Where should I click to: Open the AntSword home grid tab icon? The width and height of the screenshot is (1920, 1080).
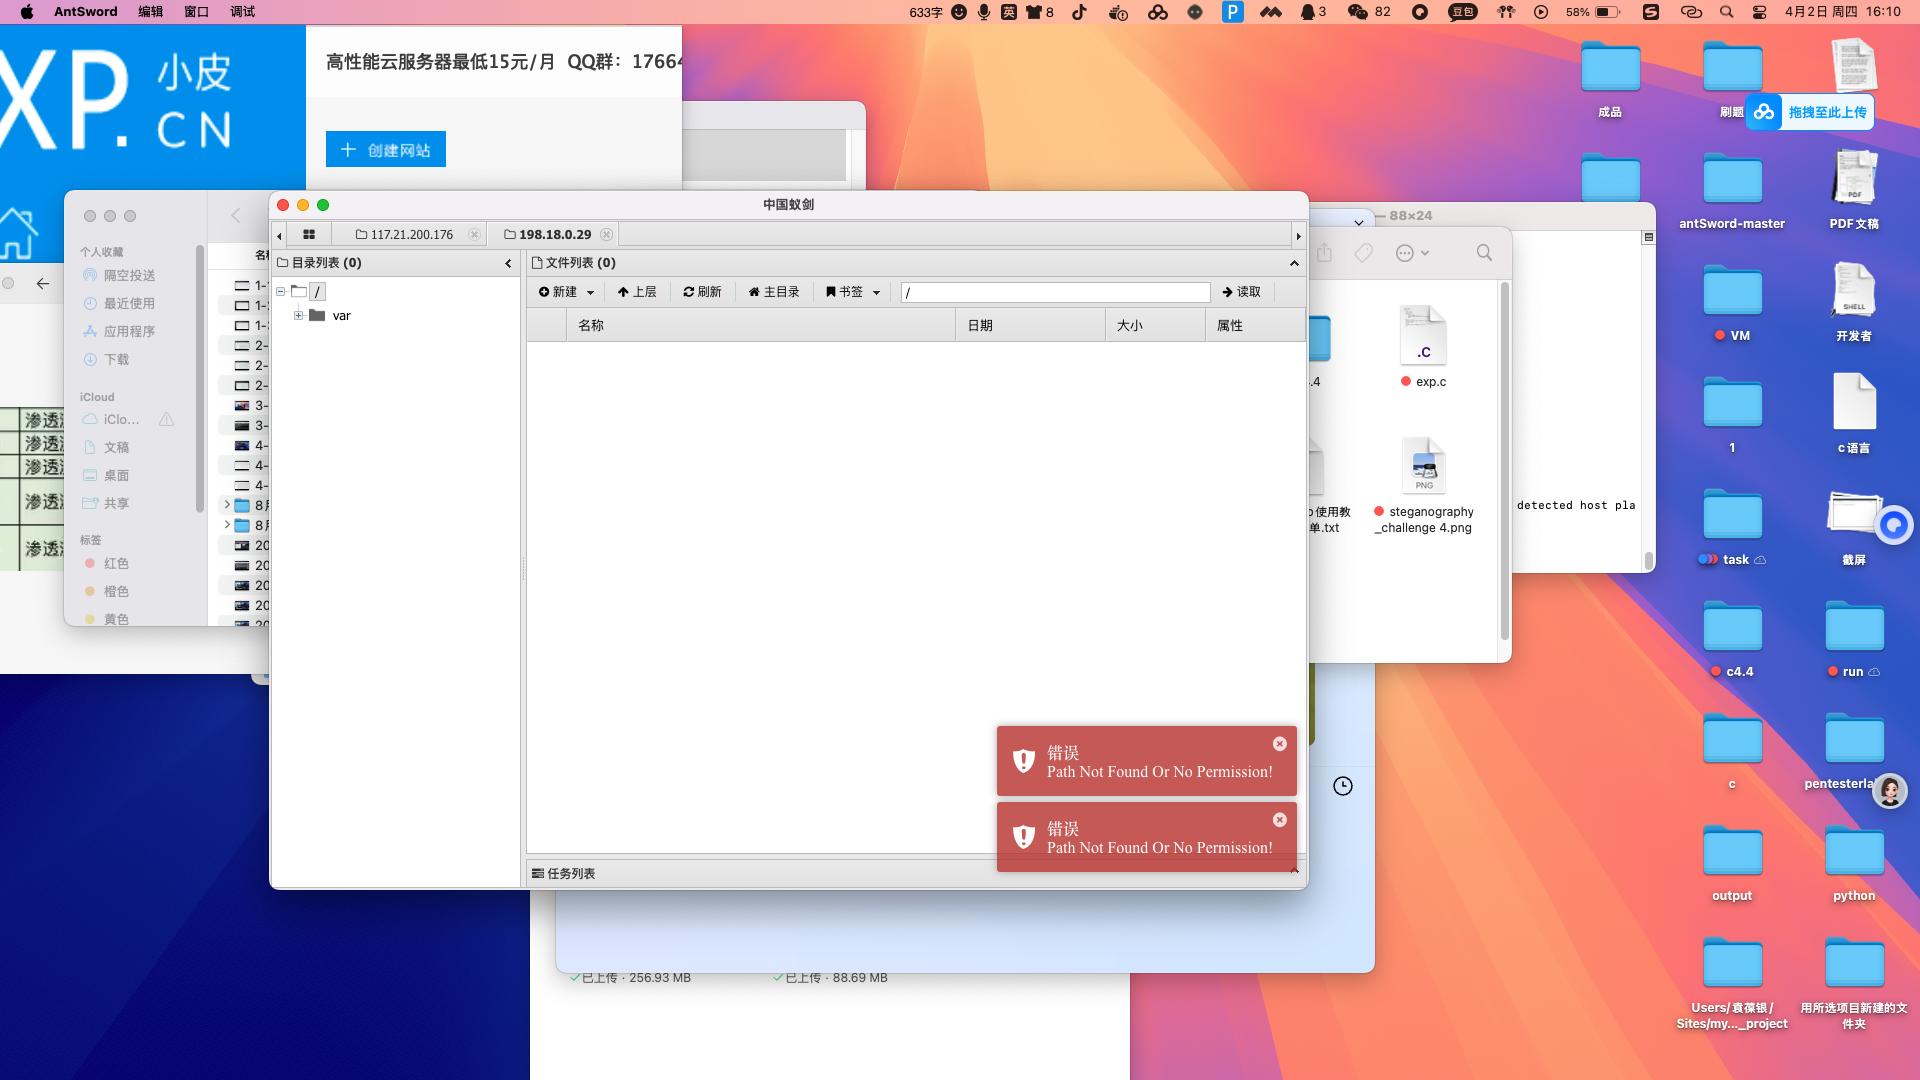point(309,234)
